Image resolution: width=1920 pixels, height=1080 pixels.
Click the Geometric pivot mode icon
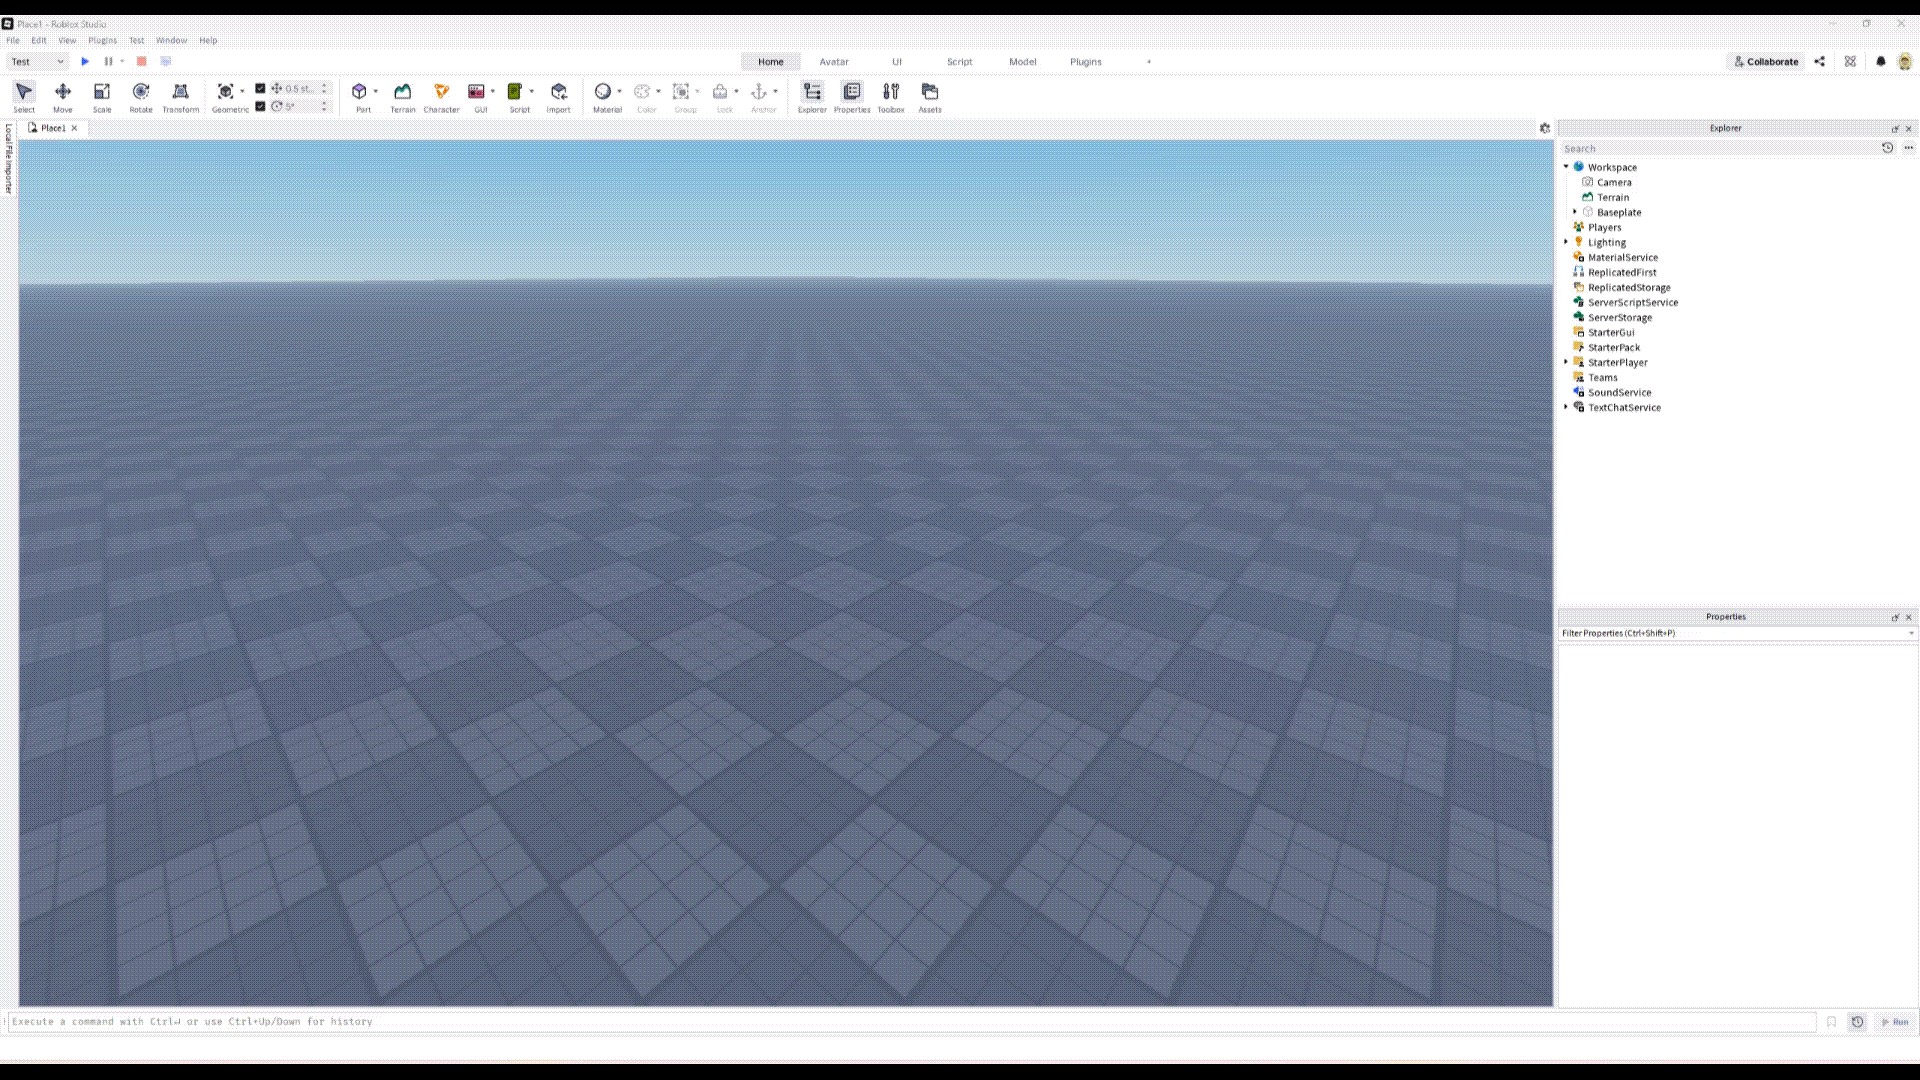[x=226, y=91]
